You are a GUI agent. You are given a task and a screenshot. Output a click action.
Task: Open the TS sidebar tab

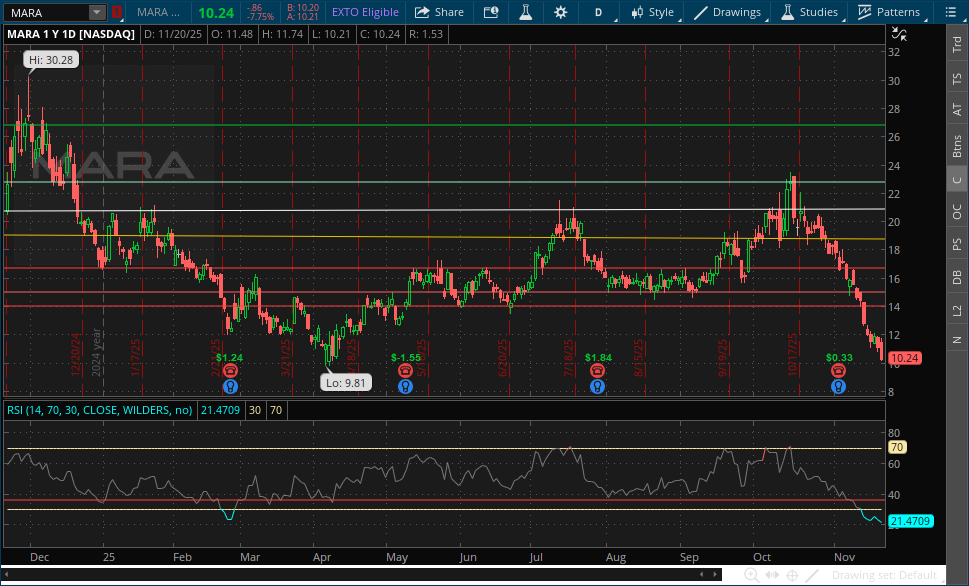957,79
